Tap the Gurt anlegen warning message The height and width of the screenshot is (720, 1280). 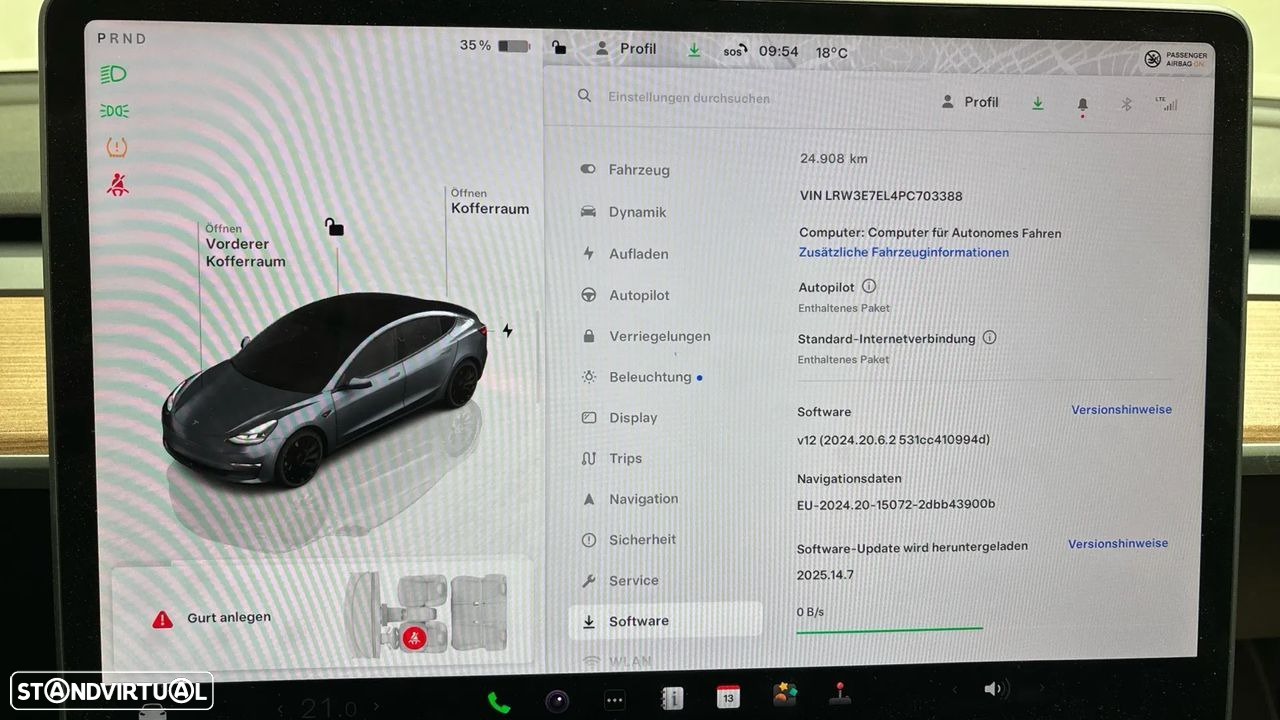211,619
